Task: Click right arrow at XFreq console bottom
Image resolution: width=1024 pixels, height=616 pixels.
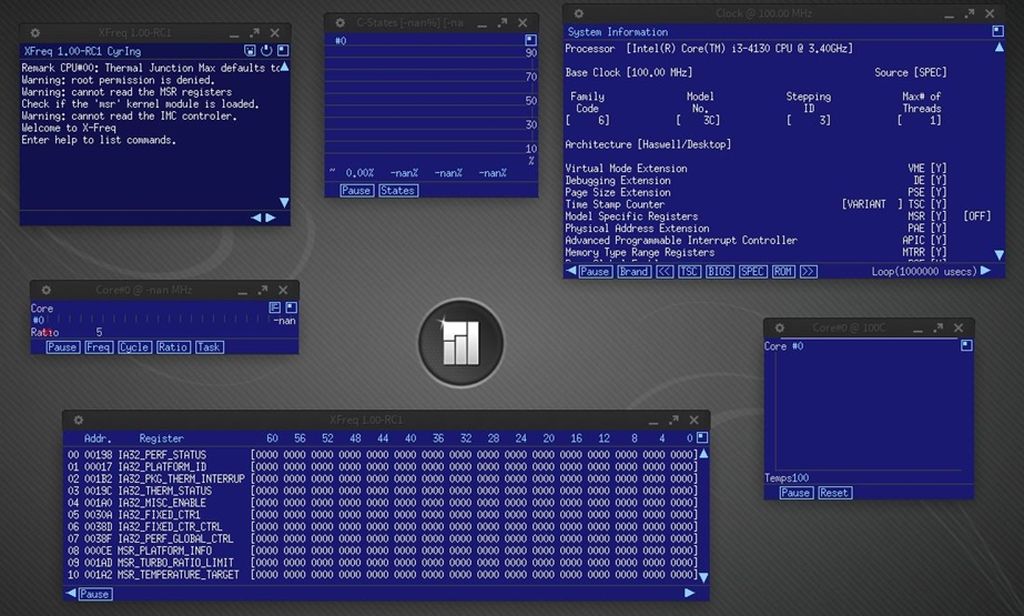Action: point(270,217)
